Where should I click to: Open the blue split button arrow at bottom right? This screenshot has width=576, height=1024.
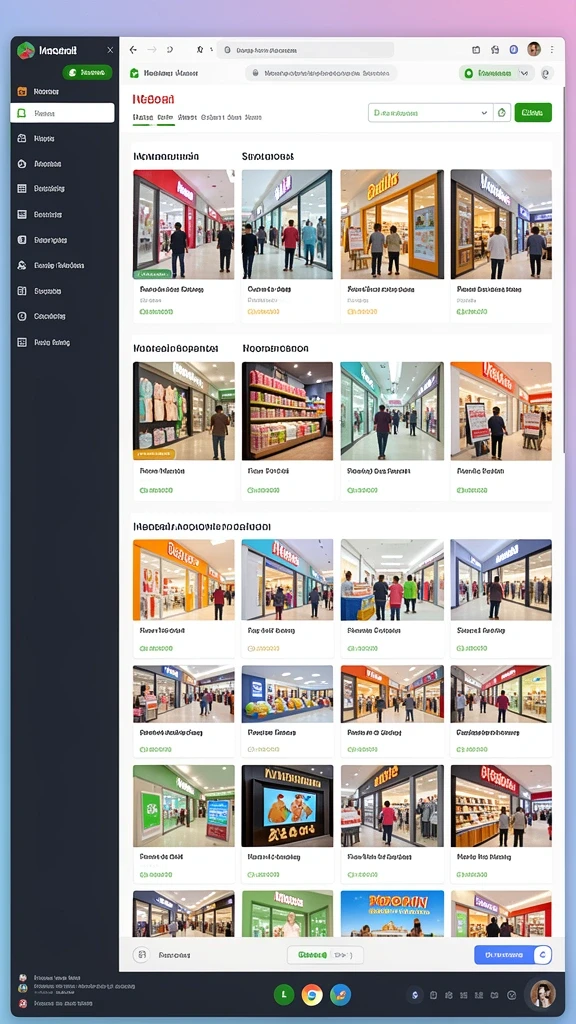click(542, 955)
